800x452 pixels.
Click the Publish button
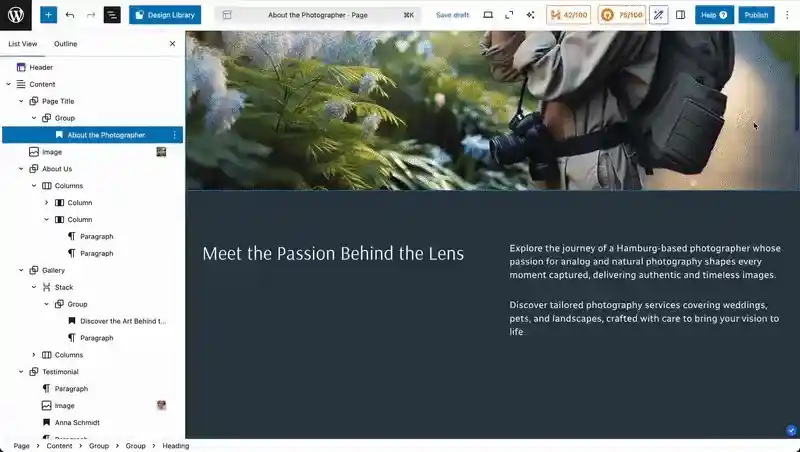pos(756,15)
